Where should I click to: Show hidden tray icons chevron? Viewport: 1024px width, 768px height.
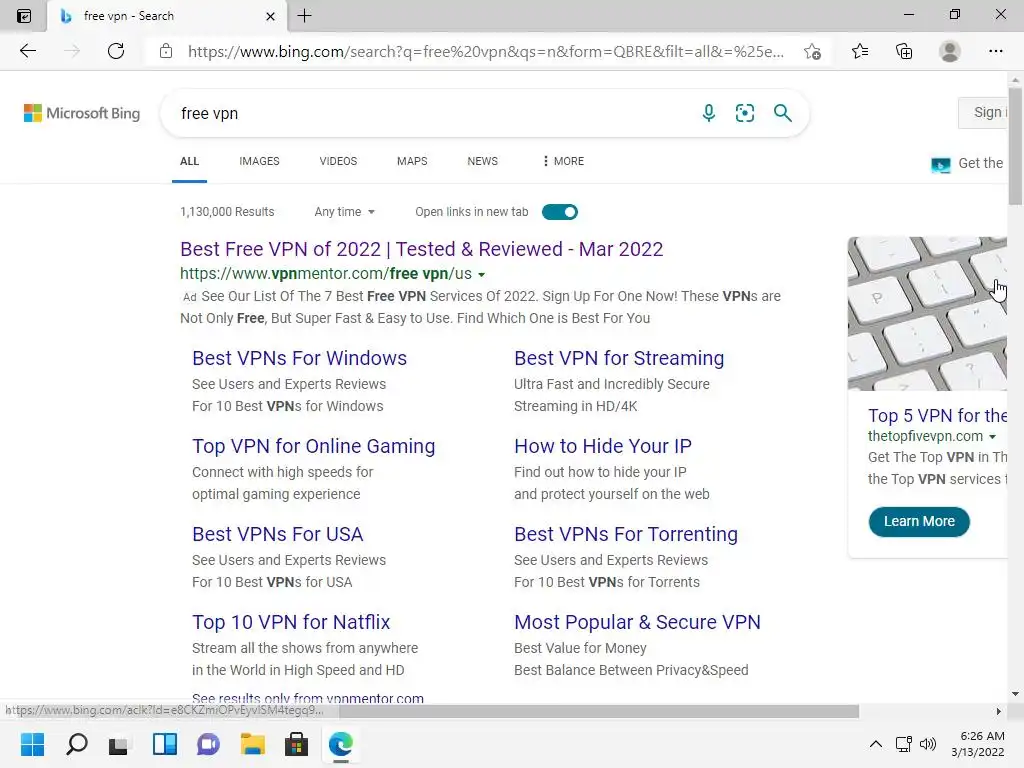tap(876, 744)
